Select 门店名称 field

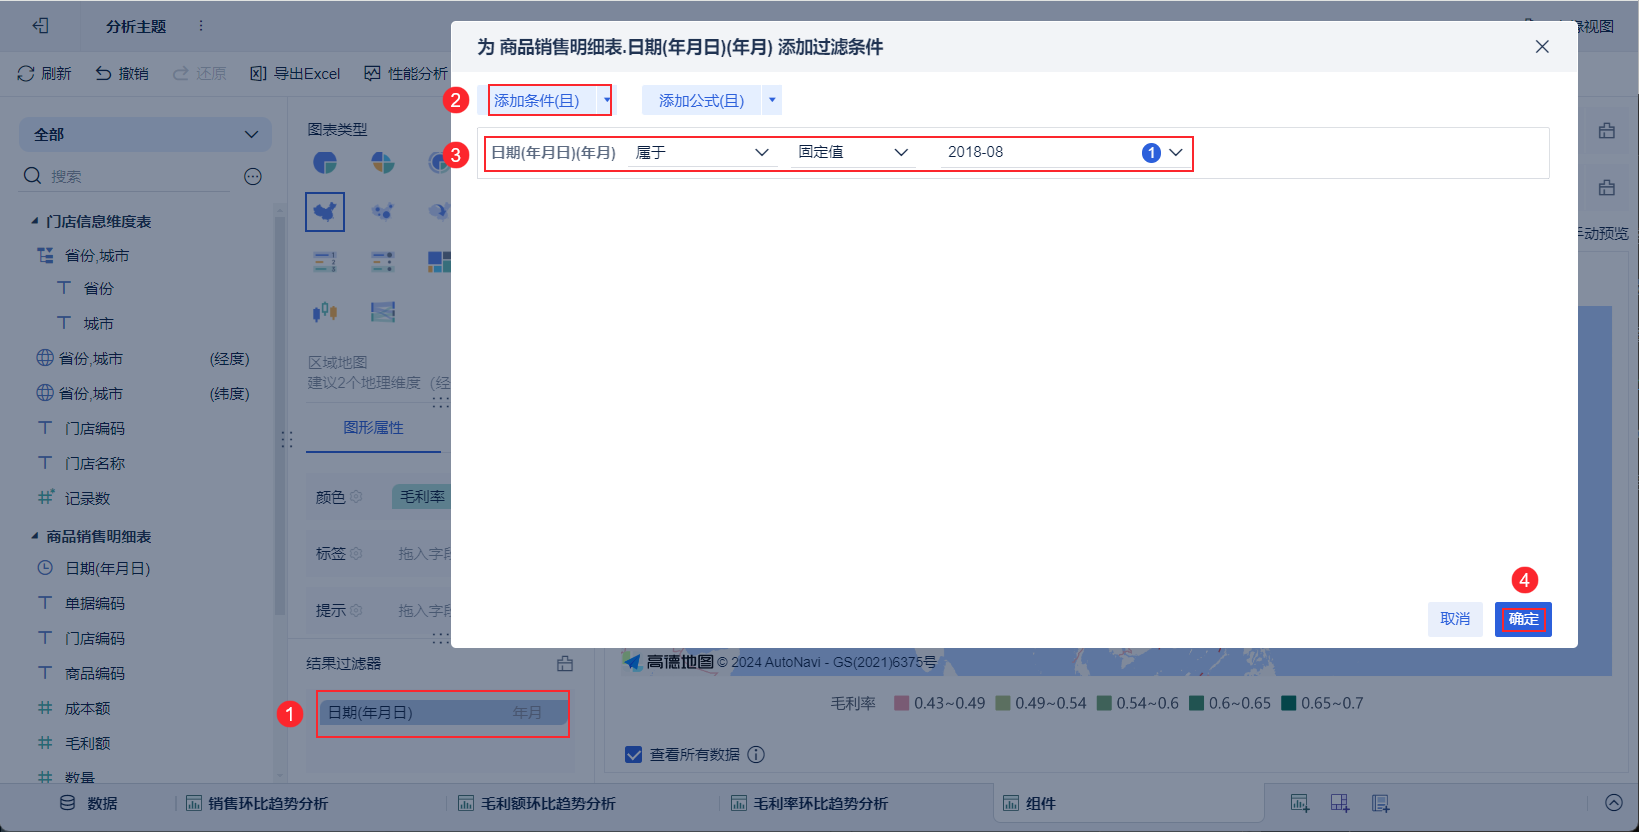[x=95, y=463]
